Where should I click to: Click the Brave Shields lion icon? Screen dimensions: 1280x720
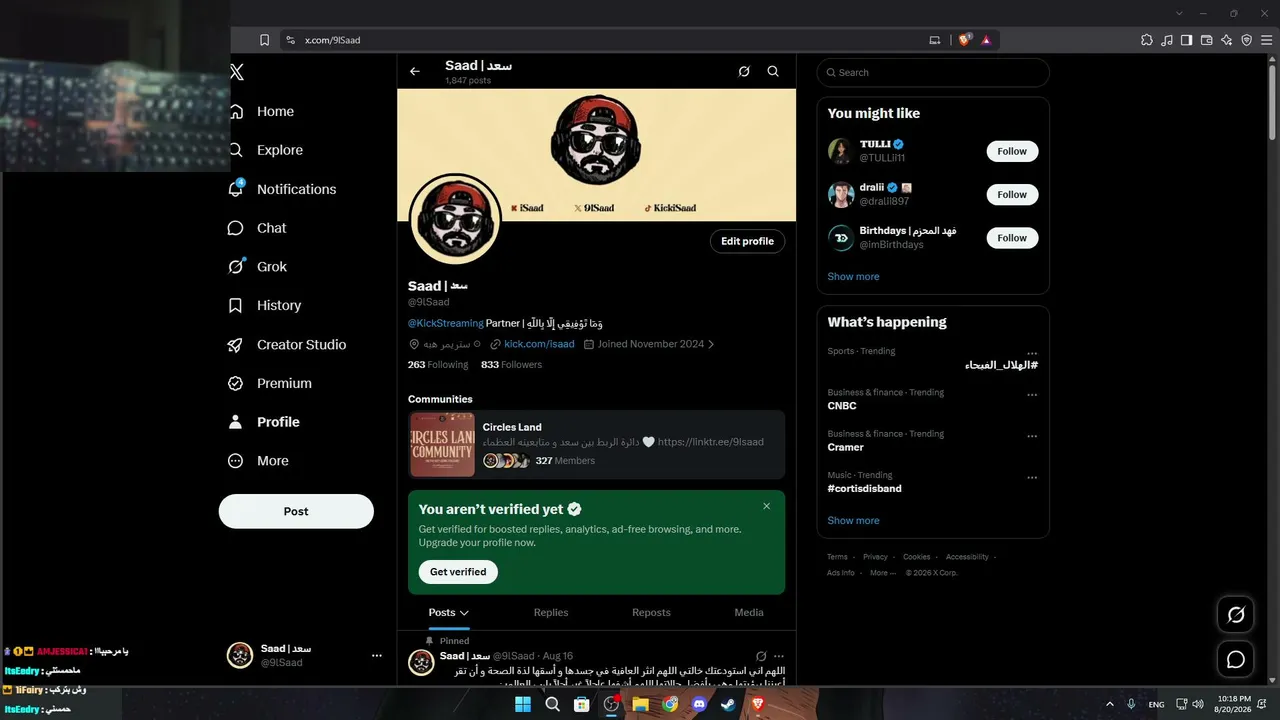[964, 40]
